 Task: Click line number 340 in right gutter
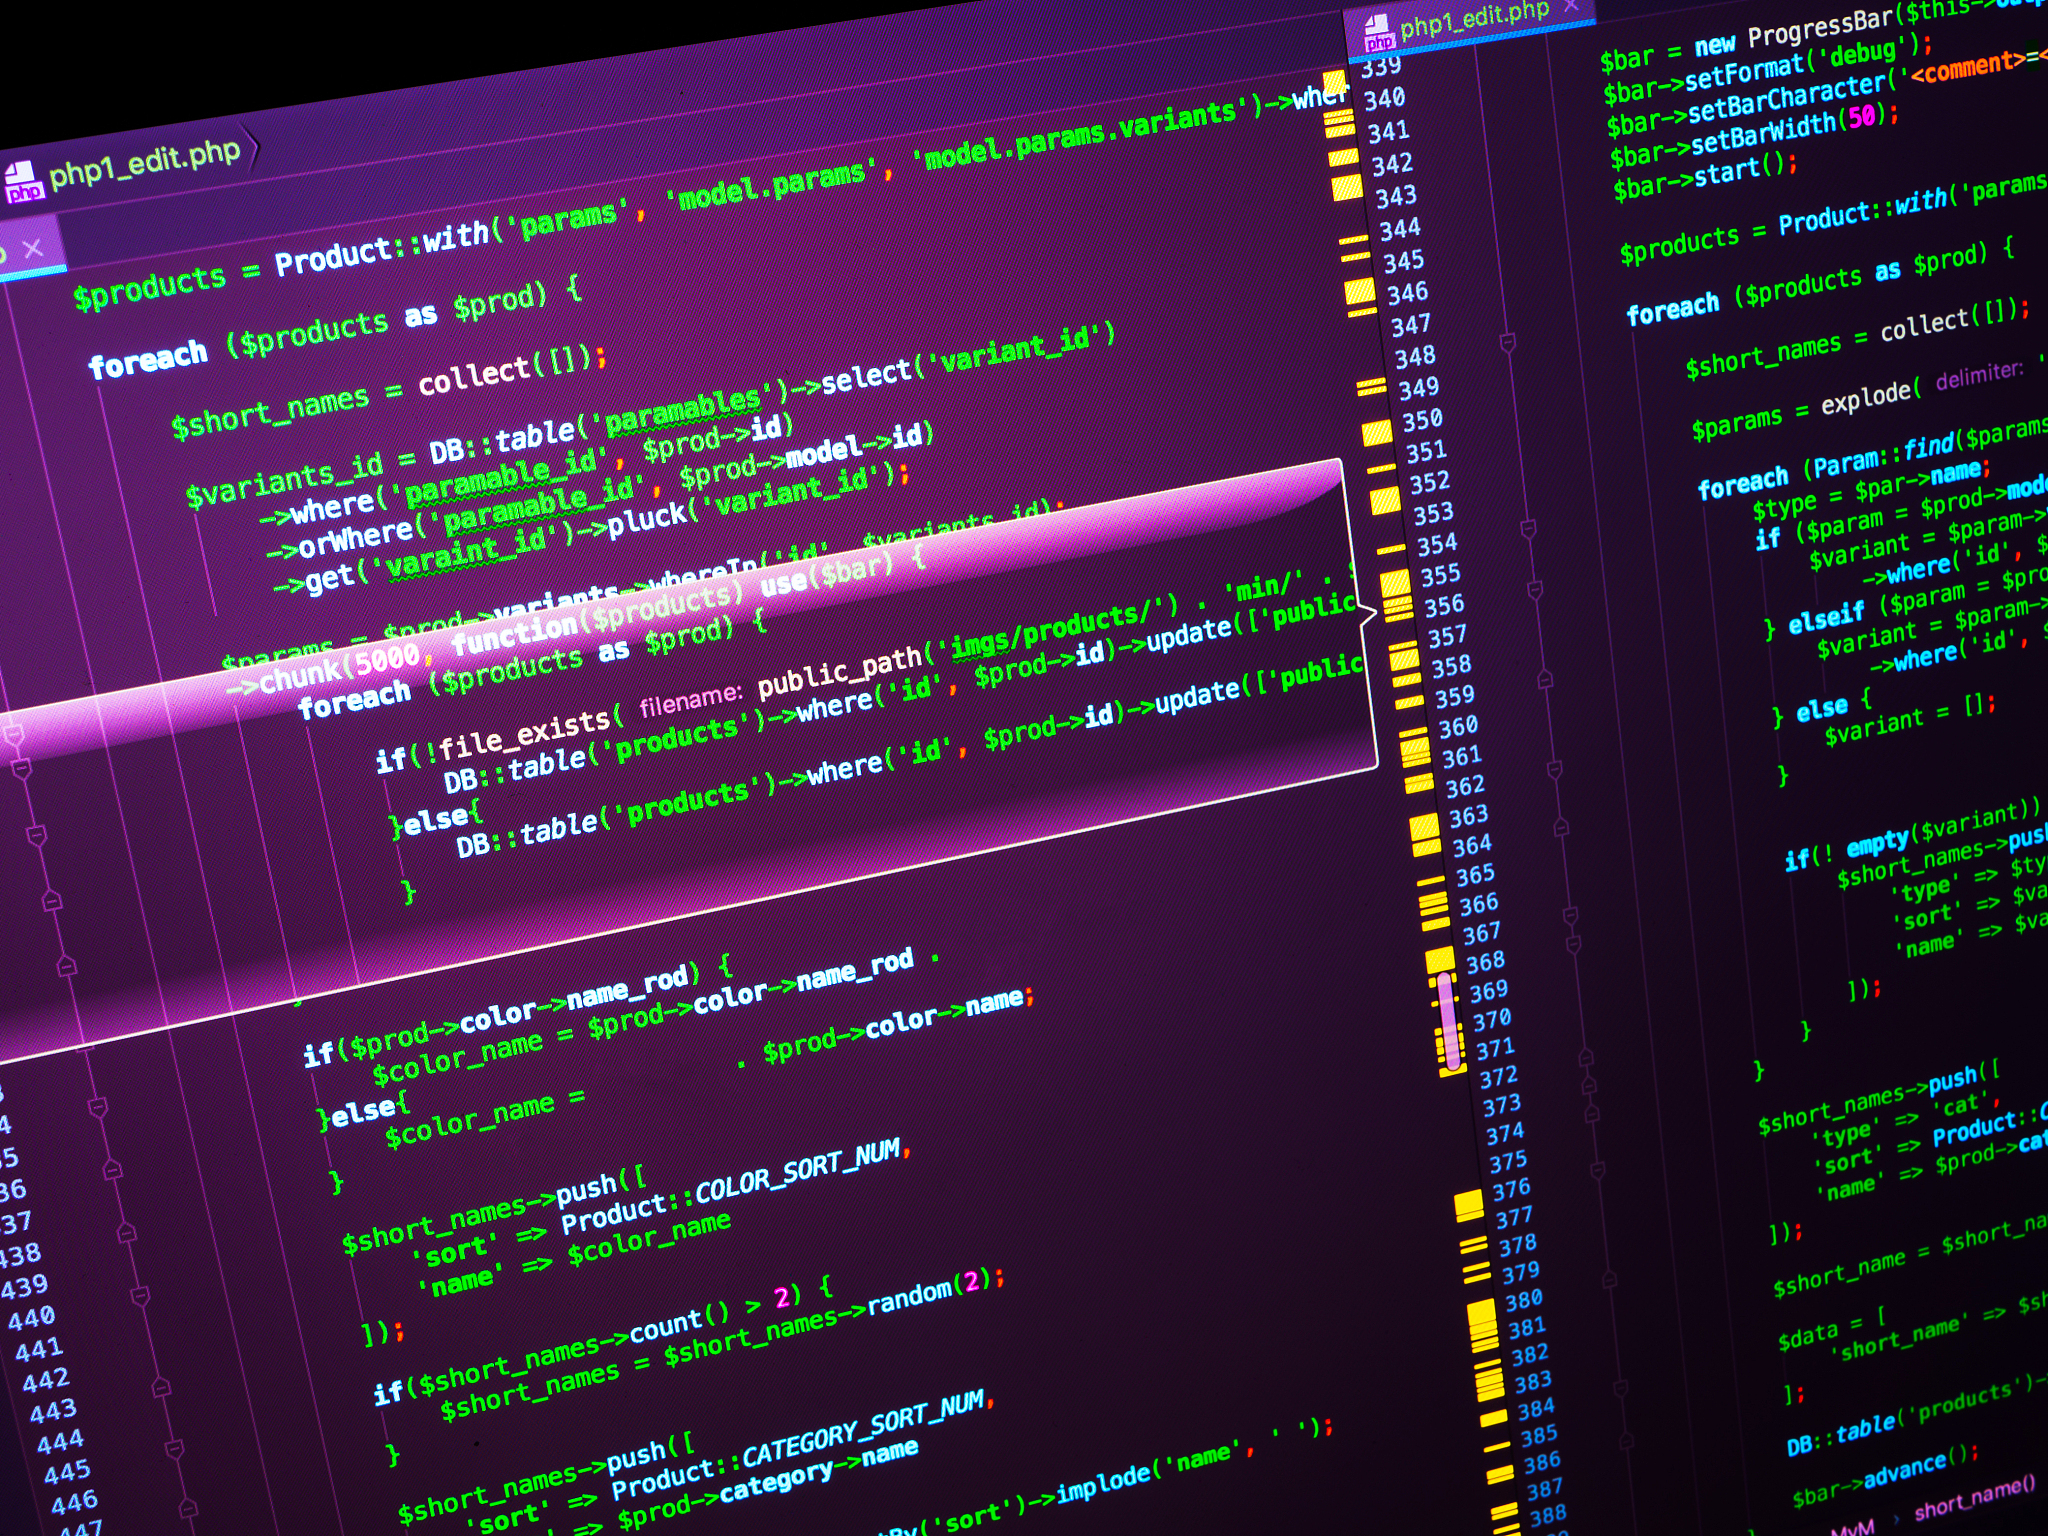coord(1385,99)
